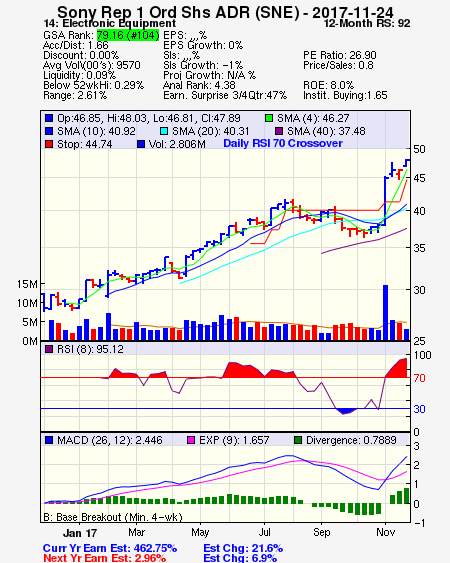Click the tall November volume spike bar
Image resolution: width=450 pixels, height=563 pixels.
pyautogui.click(x=385, y=312)
